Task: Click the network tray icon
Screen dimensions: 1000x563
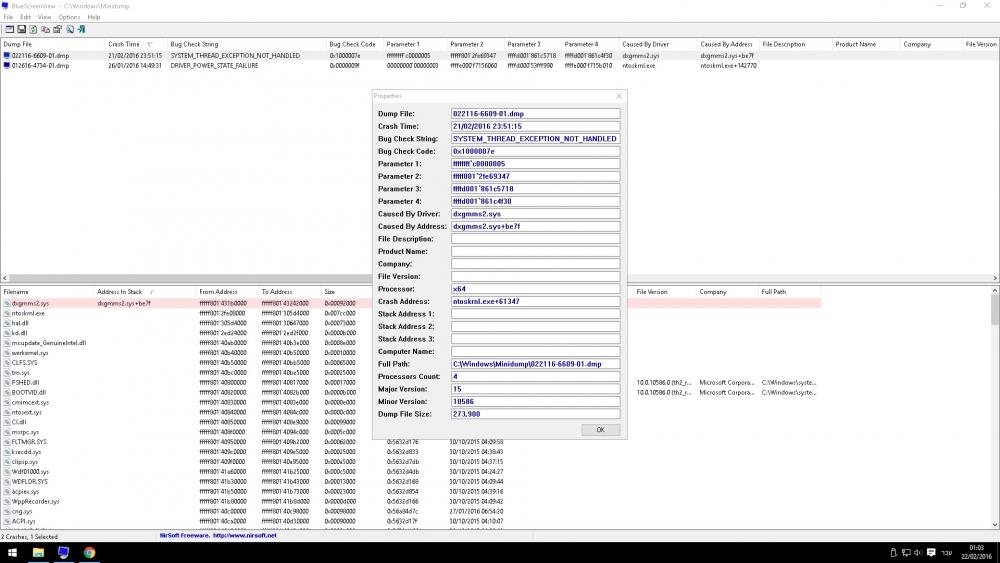Action: (x=906, y=553)
